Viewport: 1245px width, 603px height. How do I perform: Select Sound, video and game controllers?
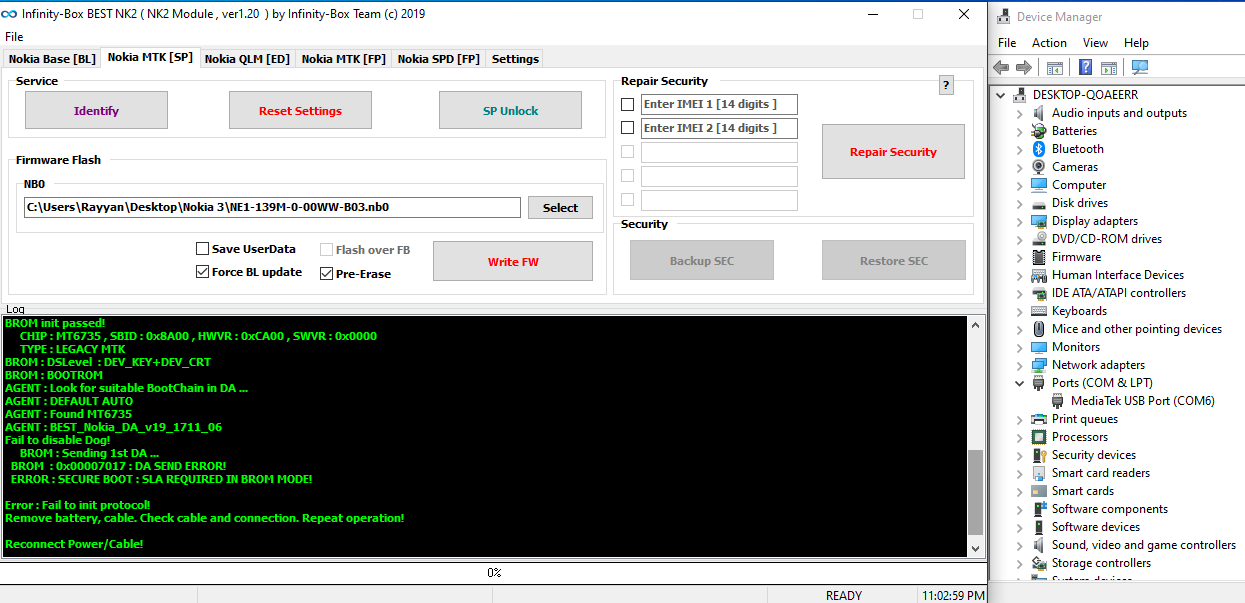(1143, 545)
